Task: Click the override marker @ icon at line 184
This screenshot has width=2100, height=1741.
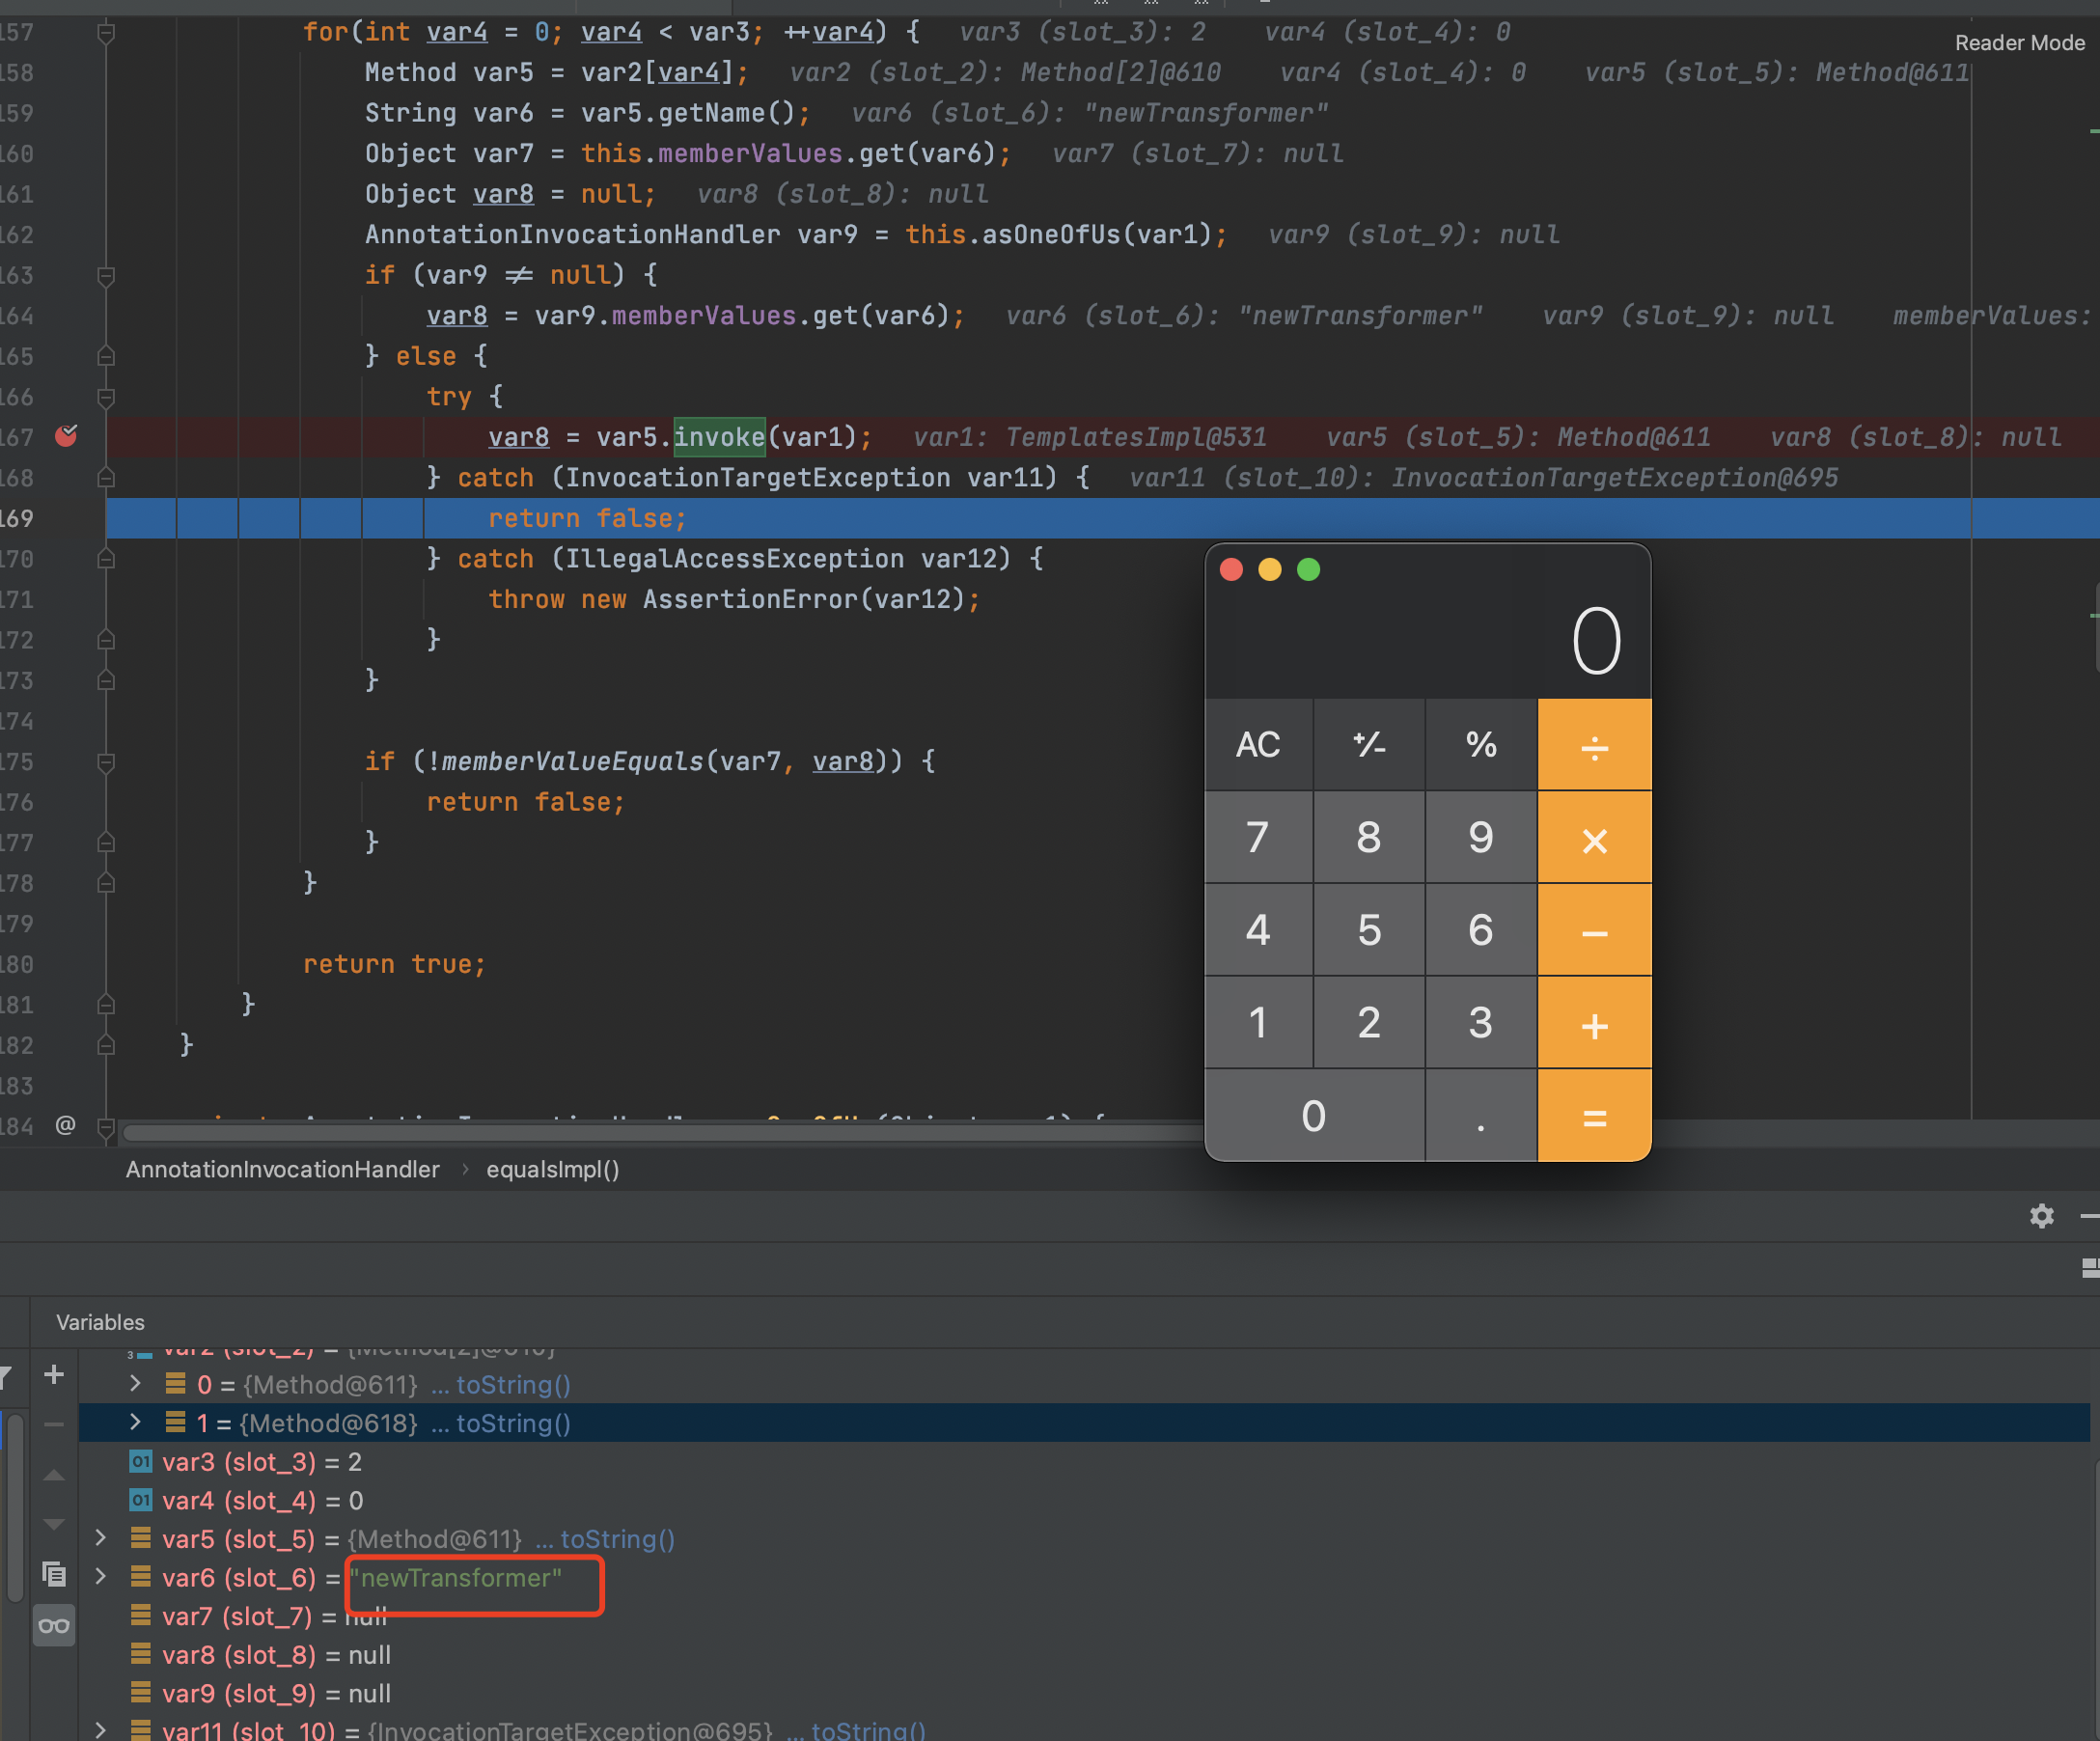Action: coord(66,1125)
